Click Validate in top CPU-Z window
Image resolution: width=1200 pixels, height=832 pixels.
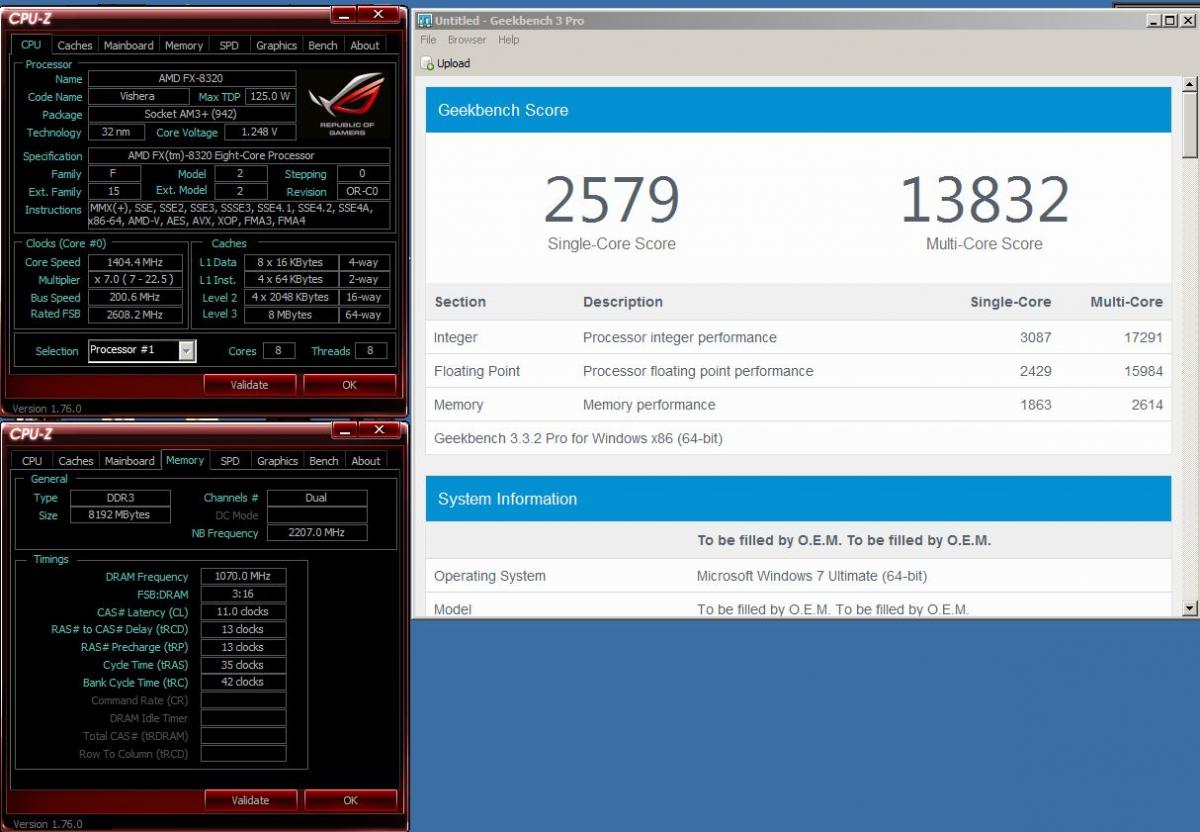point(250,385)
